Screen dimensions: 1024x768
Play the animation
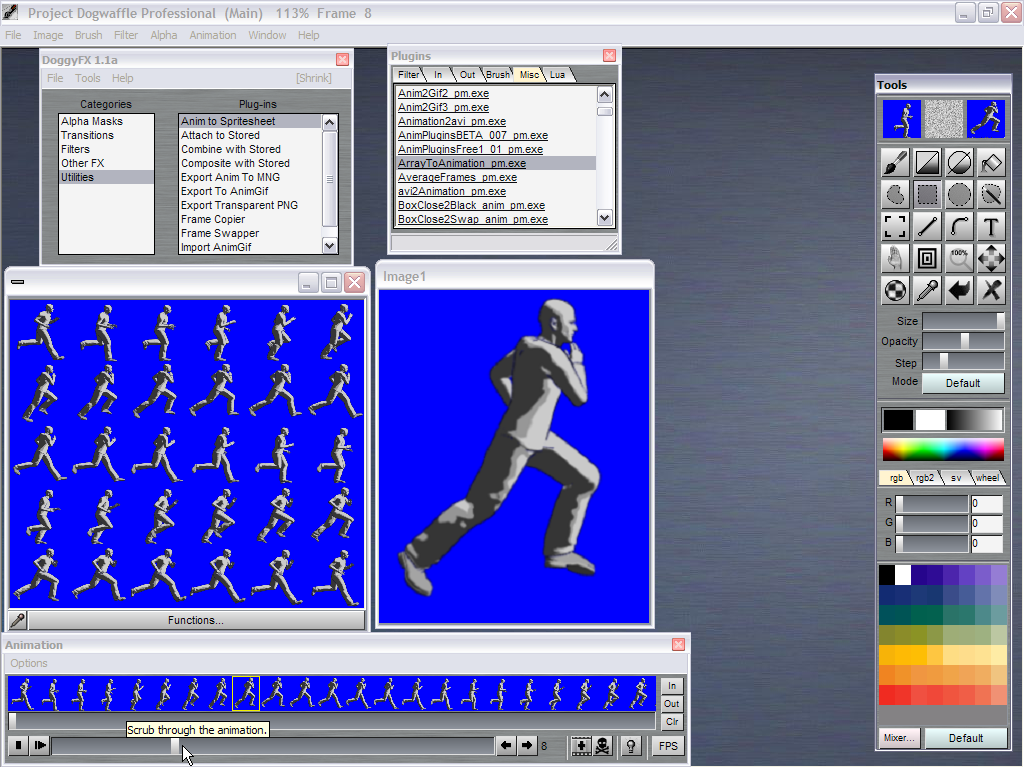point(39,746)
